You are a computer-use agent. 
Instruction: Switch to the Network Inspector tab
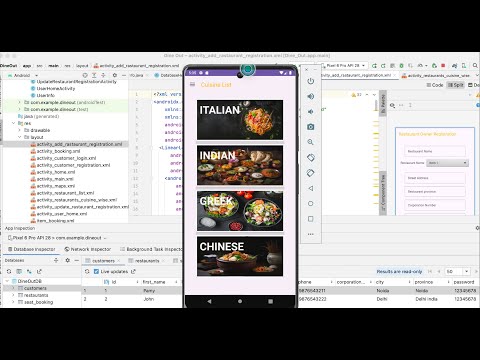click(87, 249)
